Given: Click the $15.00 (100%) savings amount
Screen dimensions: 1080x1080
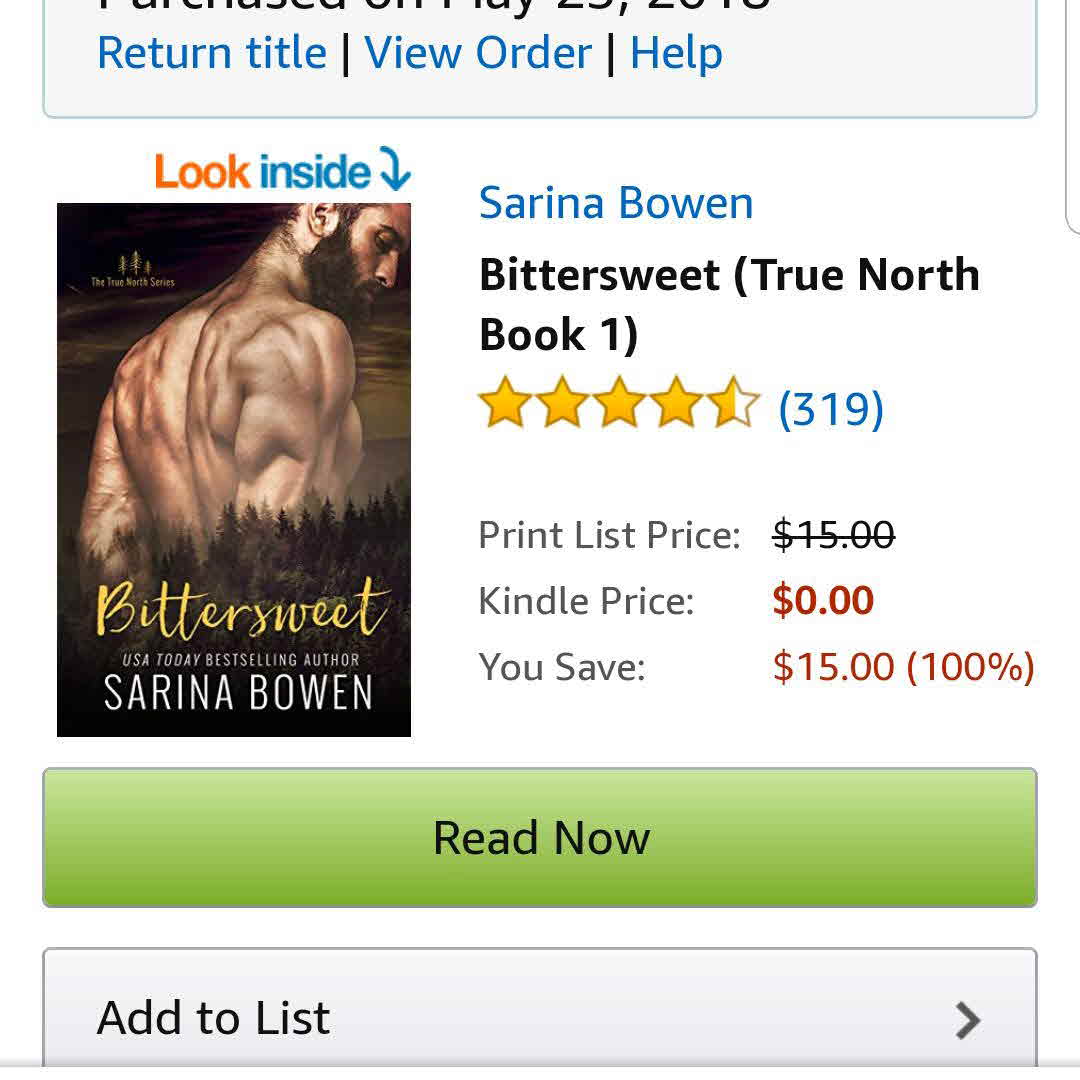Looking at the screenshot, I should point(903,666).
